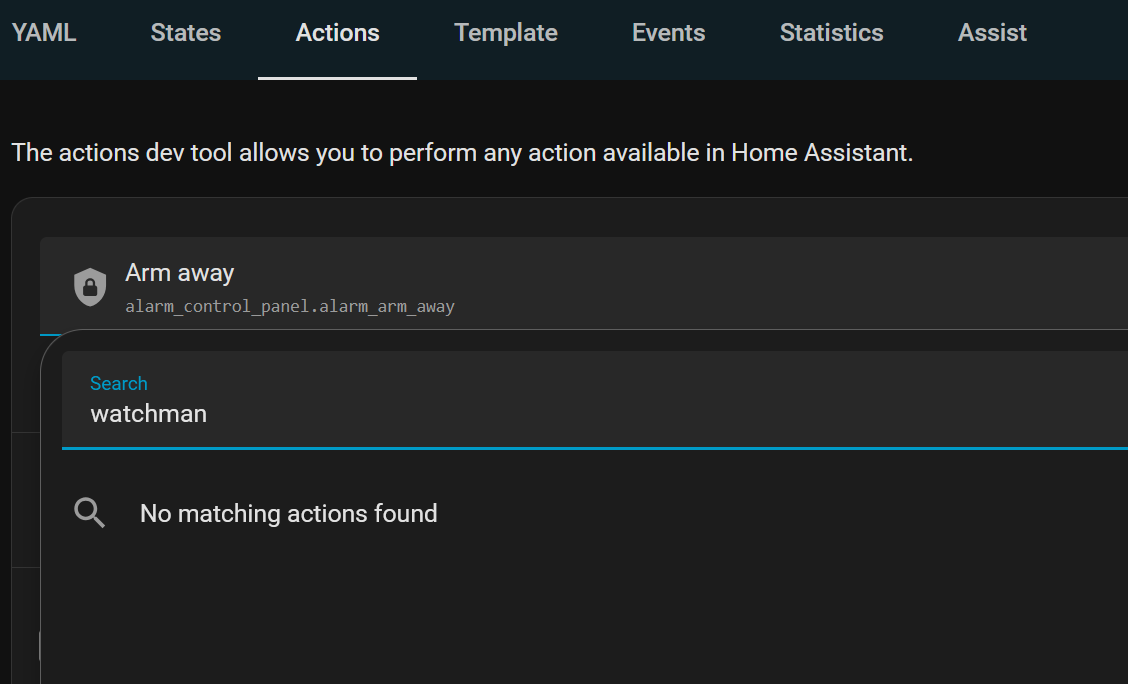Image resolution: width=1128 pixels, height=684 pixels.
Task: Click the search field containing "watchman"
Action: coord(500,414)
